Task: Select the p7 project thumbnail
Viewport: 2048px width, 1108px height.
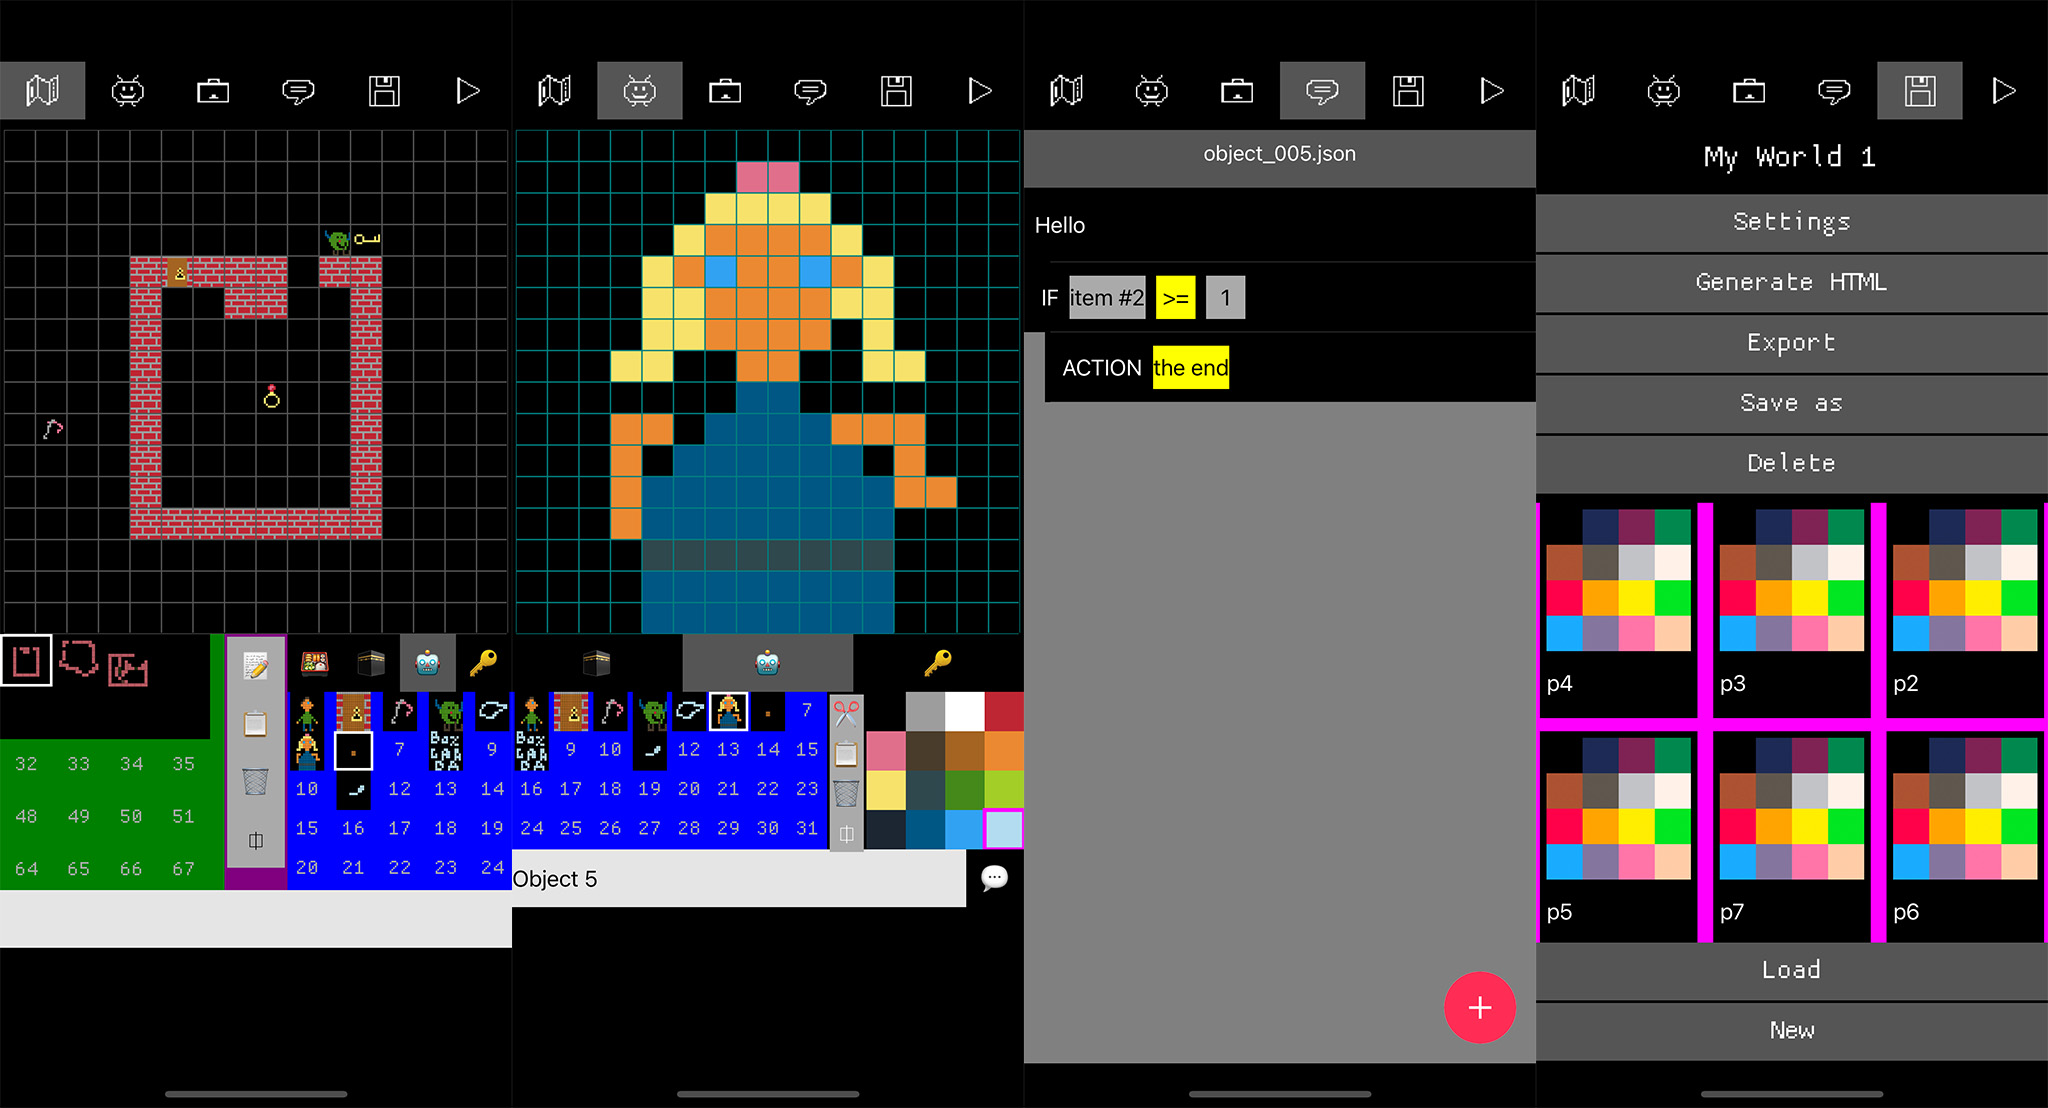Action: pyautogui.click(x=1791, y=838)
